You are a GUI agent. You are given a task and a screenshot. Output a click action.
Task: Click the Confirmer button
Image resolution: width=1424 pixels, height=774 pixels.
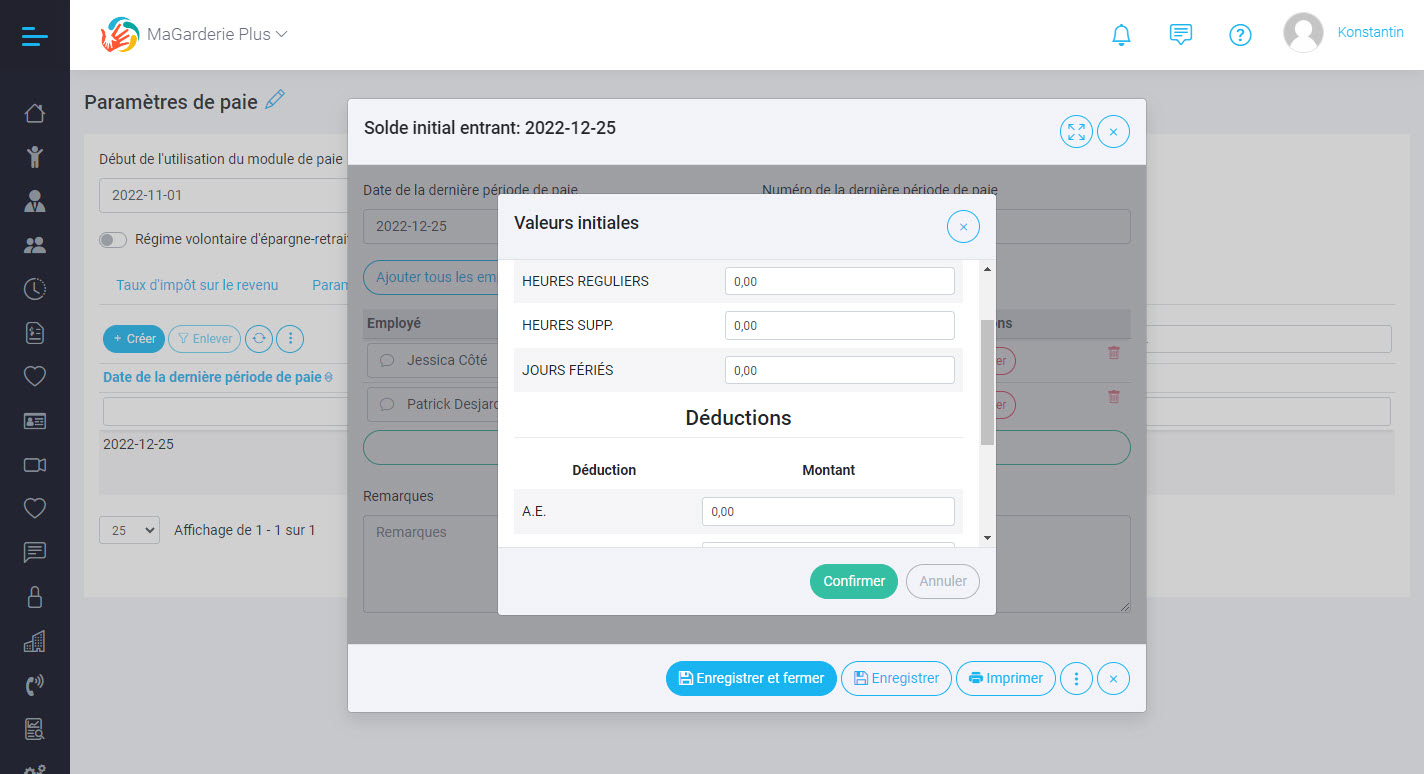pos(853,581)
